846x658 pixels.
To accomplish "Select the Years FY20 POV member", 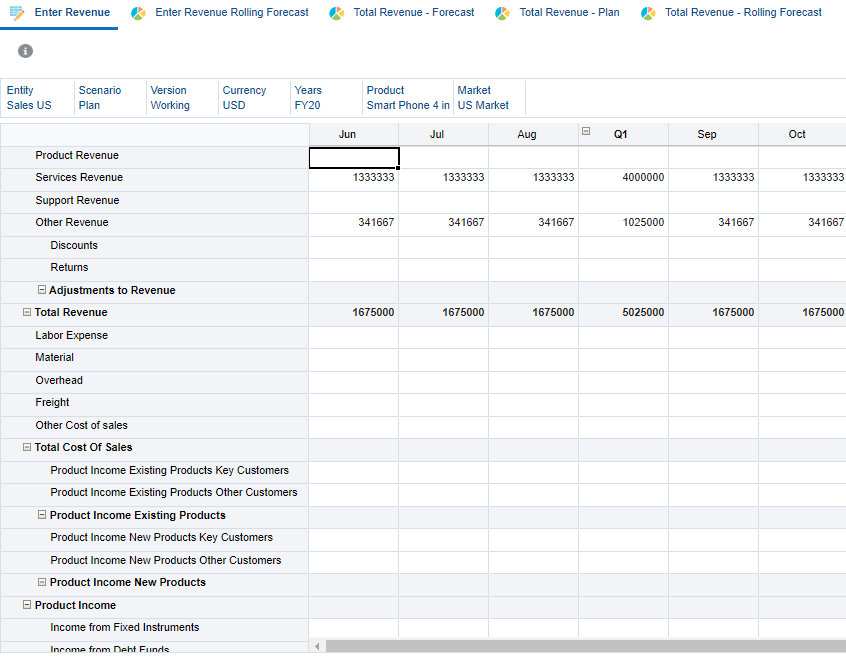I will tap(313, 102).
